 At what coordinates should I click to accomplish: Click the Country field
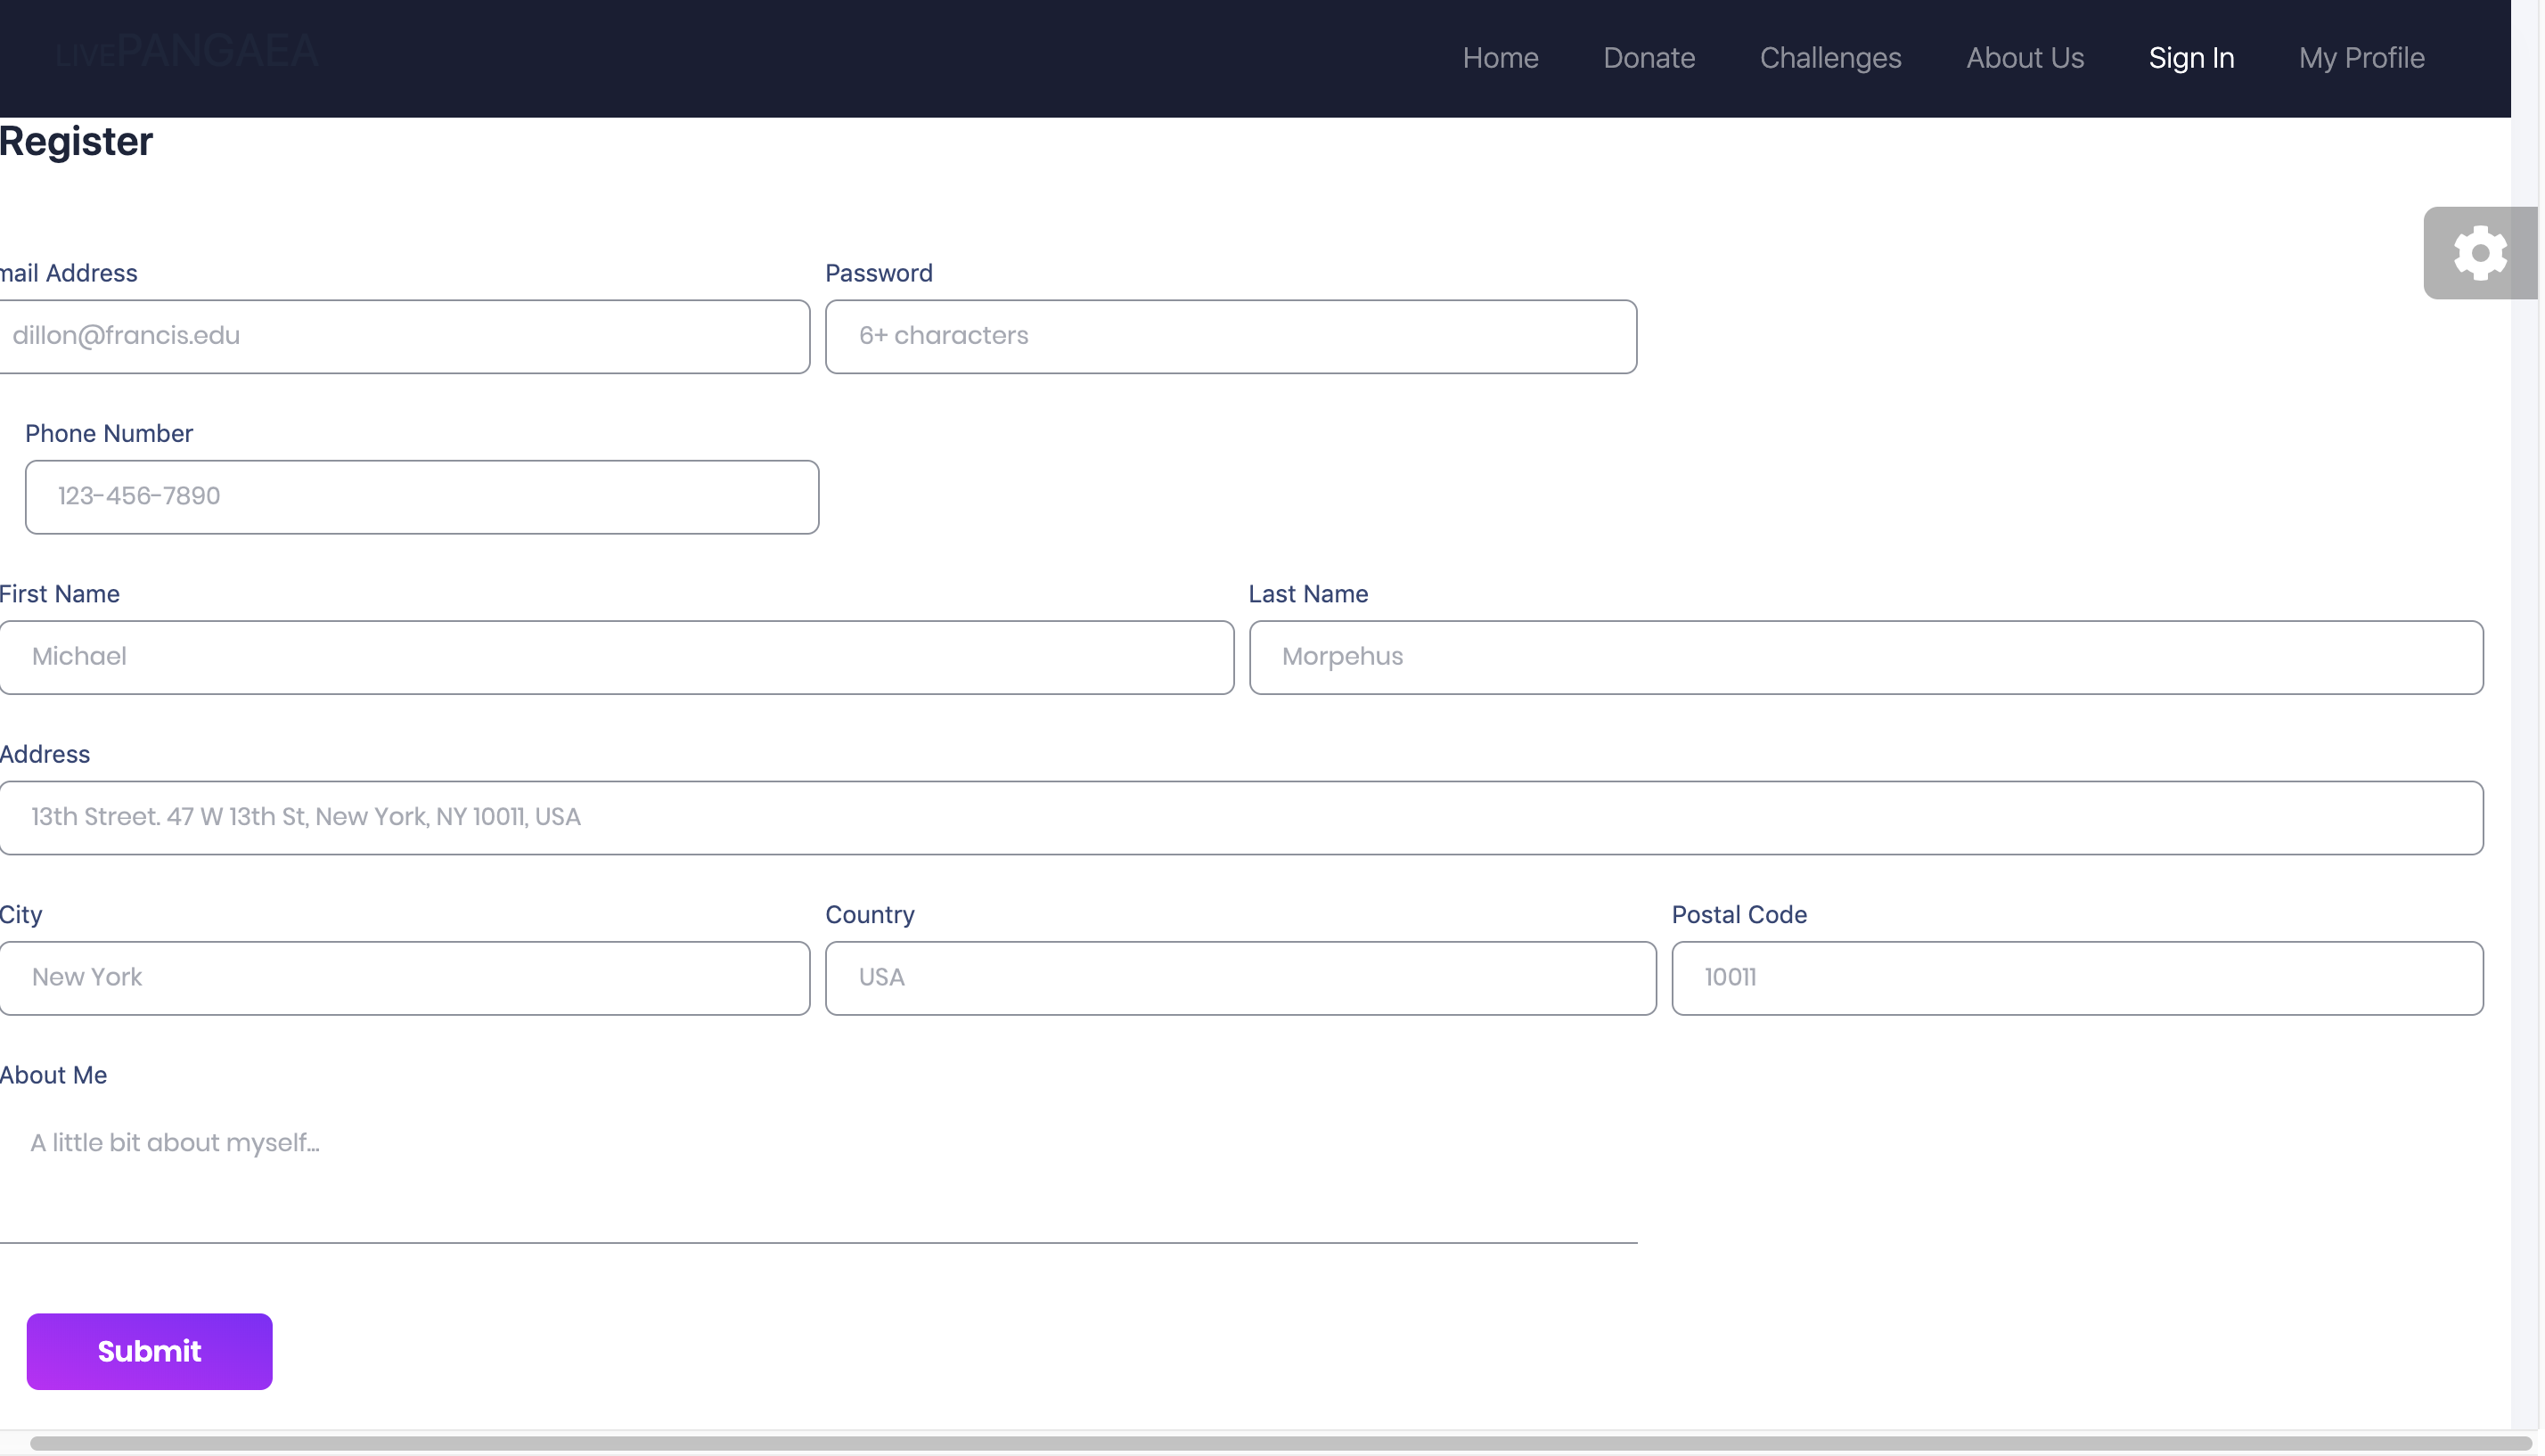[x=1240, y=977]
